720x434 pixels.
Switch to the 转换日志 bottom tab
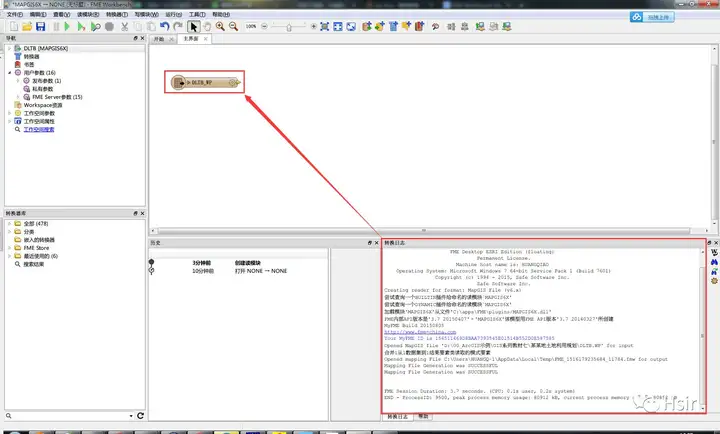point(398,417)
